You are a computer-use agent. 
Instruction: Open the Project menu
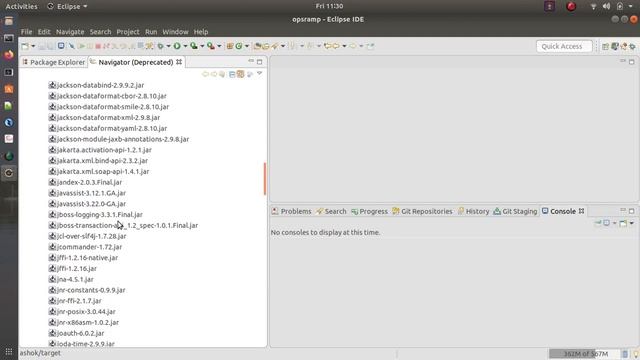click(x=128, y=32)
